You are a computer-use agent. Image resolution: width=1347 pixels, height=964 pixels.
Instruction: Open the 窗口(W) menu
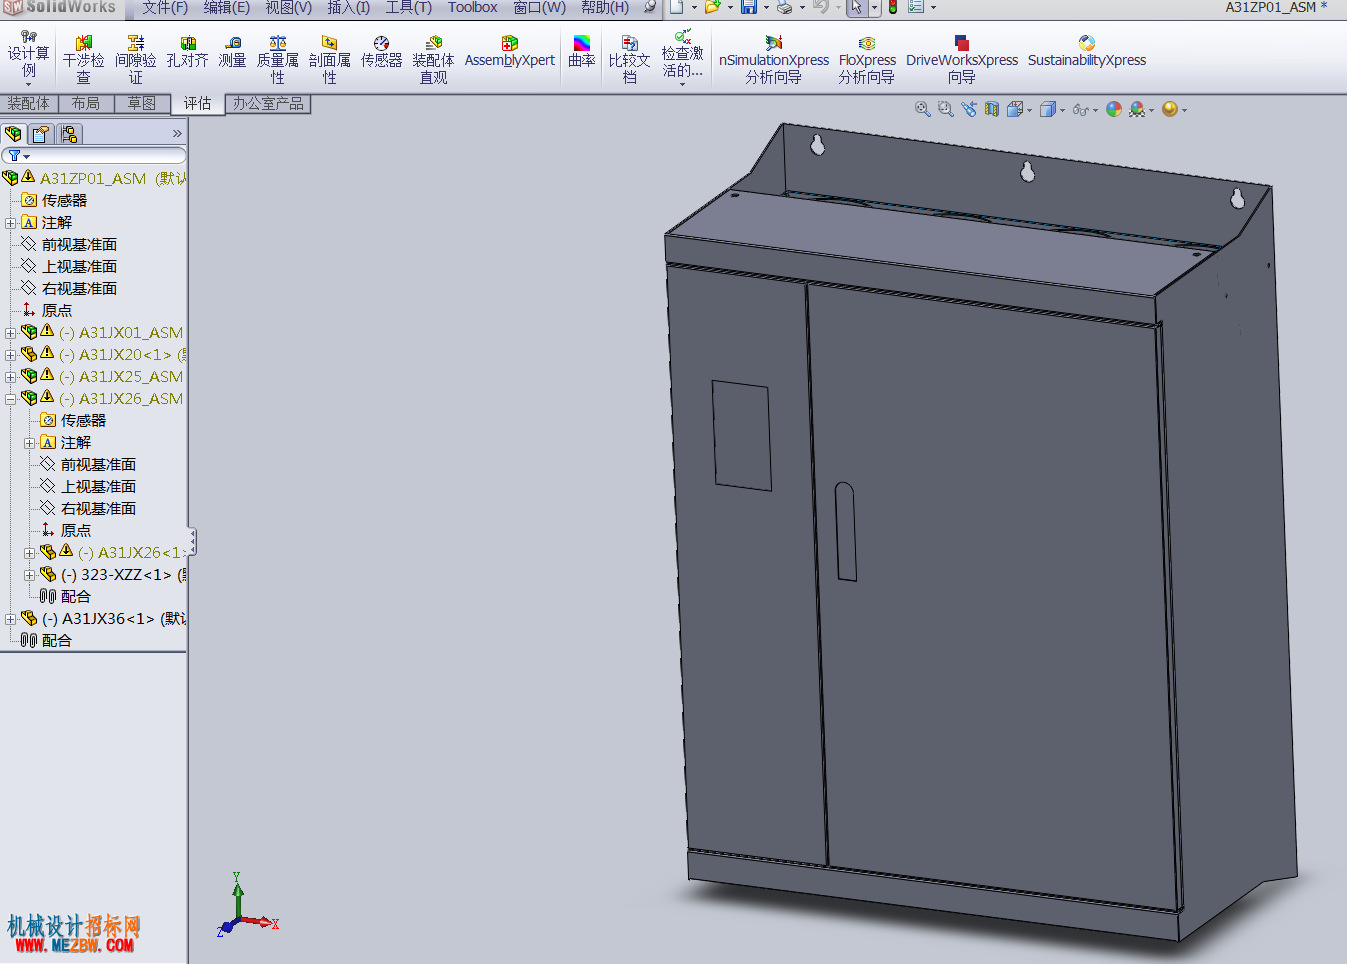pyautogui.click(x=540, y=7)
